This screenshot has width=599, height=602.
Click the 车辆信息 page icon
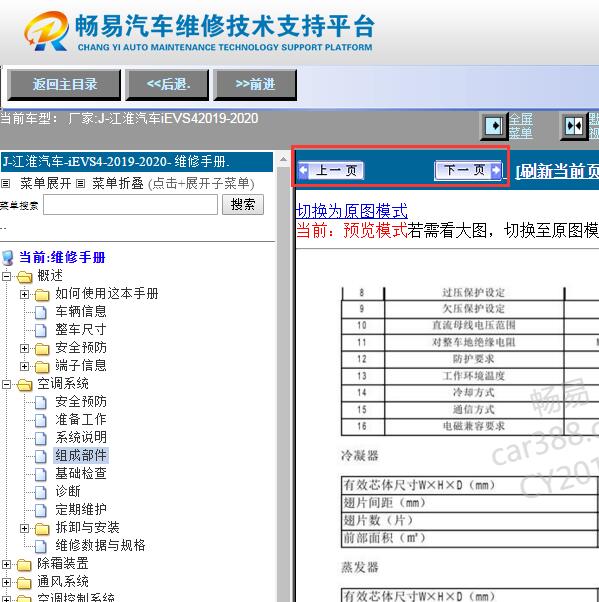pos(41,312)
